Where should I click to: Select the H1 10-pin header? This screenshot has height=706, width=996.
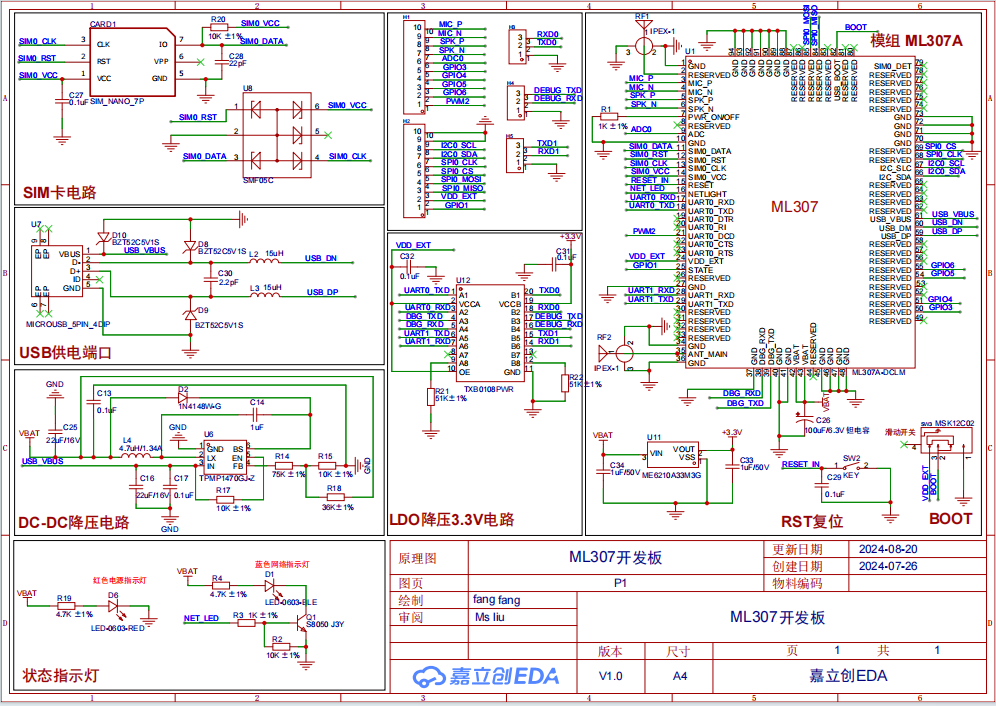[414, 66]
